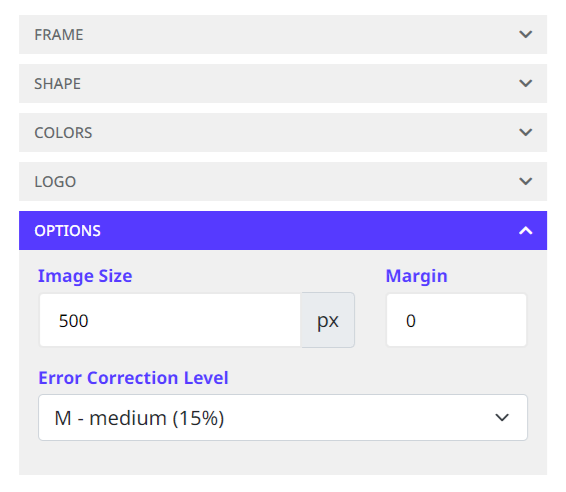Select the M - medium (15%) combo box

(283, 418)
